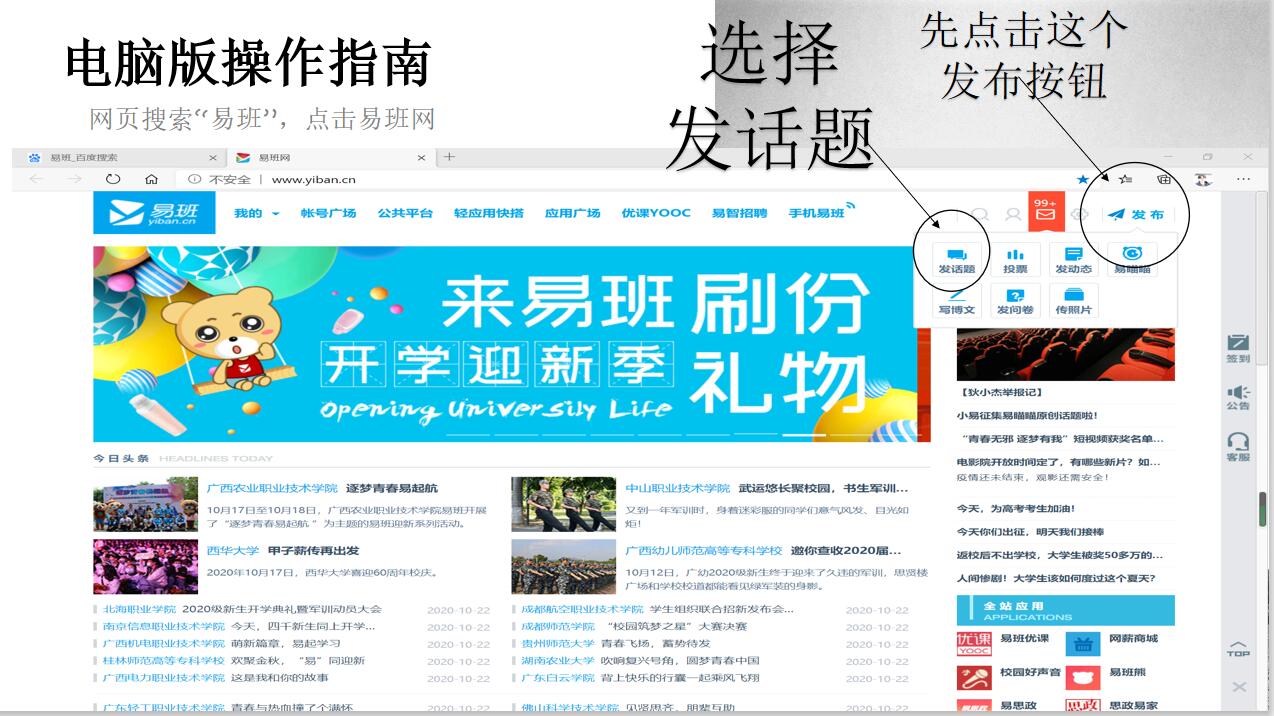Click the browser refresh icon
Image resolution: width=1274 pixels, height=716 pixels.
[x=113, y=179]
